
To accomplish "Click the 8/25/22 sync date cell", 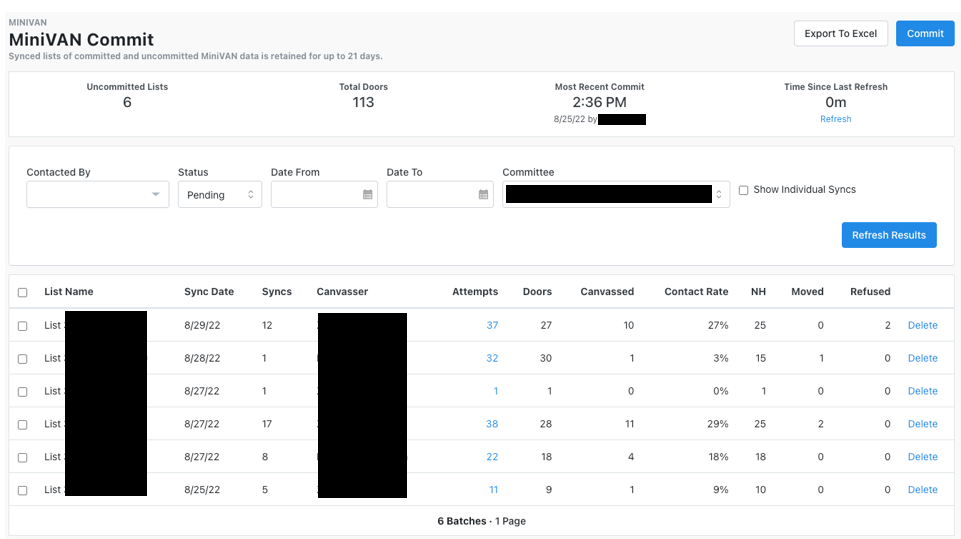I will (202, 489).
